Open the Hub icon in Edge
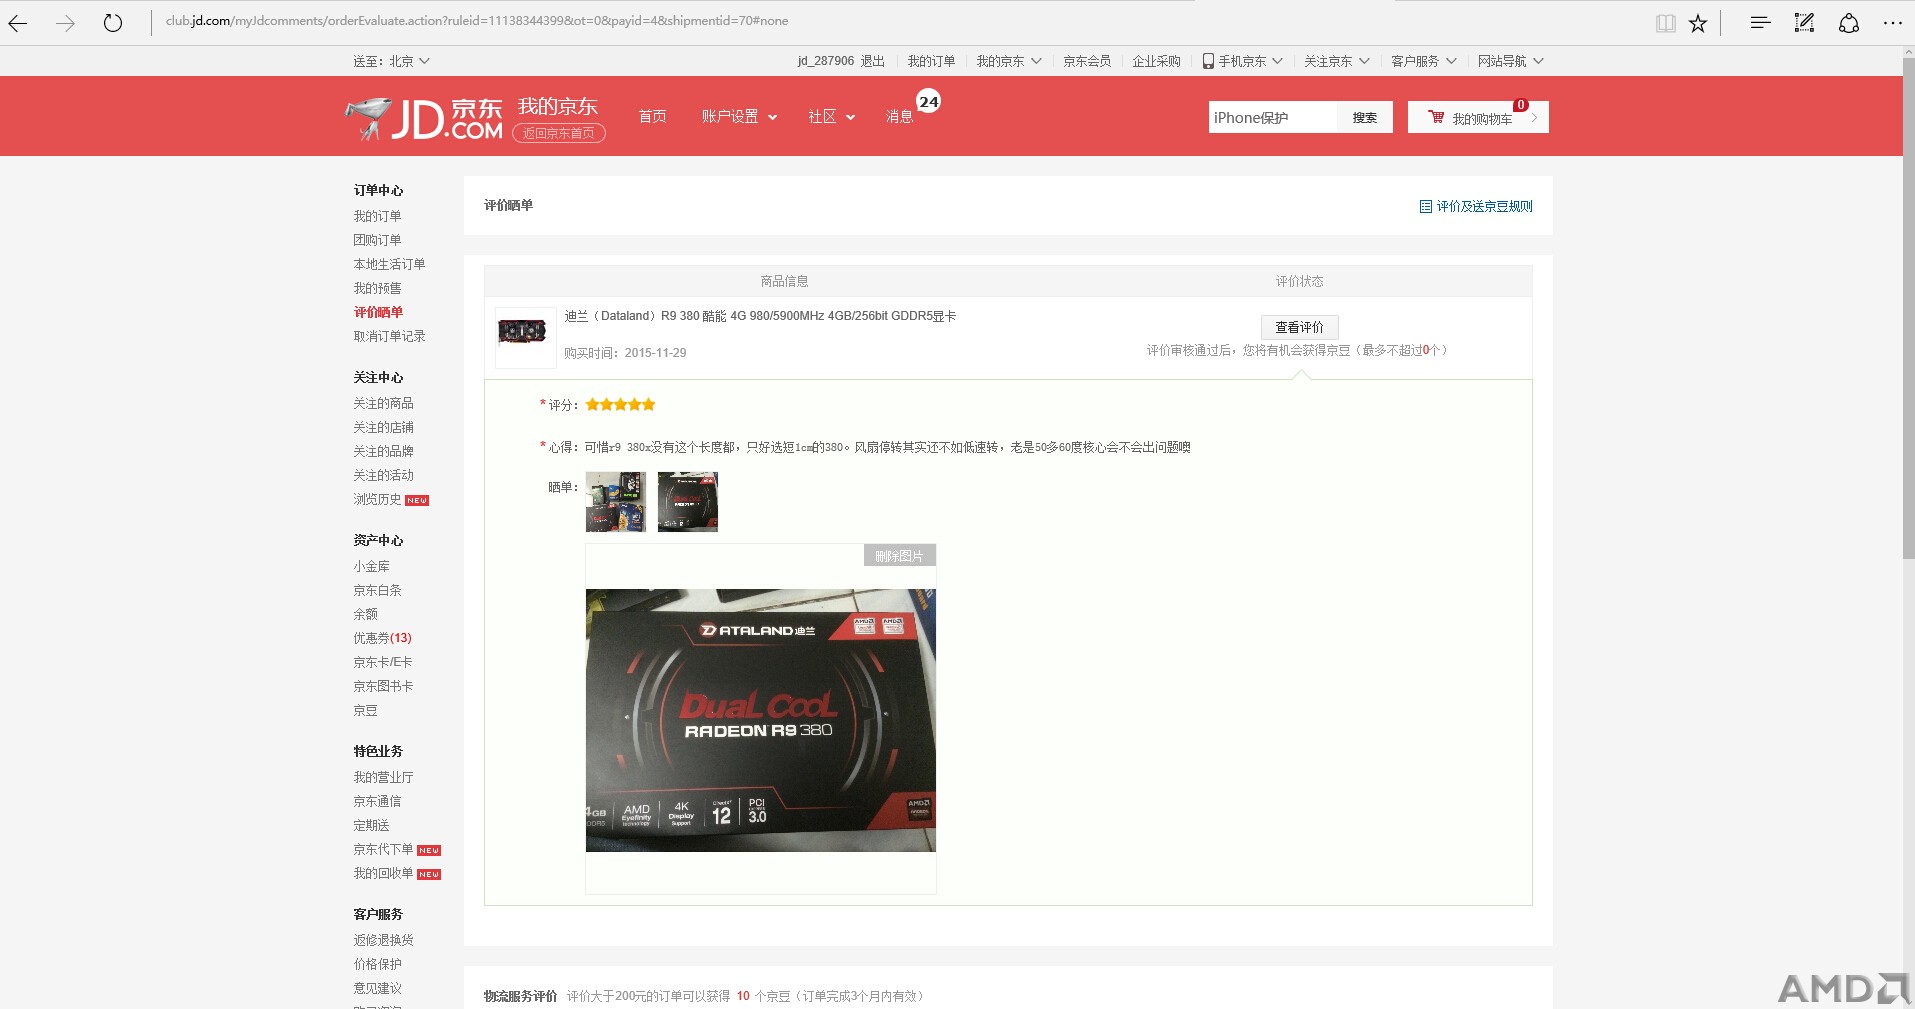Screen dimensions: 1915x1009 1760,22
